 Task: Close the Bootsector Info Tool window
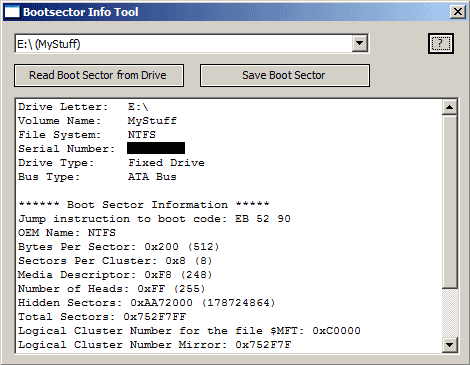click(458, 12)
